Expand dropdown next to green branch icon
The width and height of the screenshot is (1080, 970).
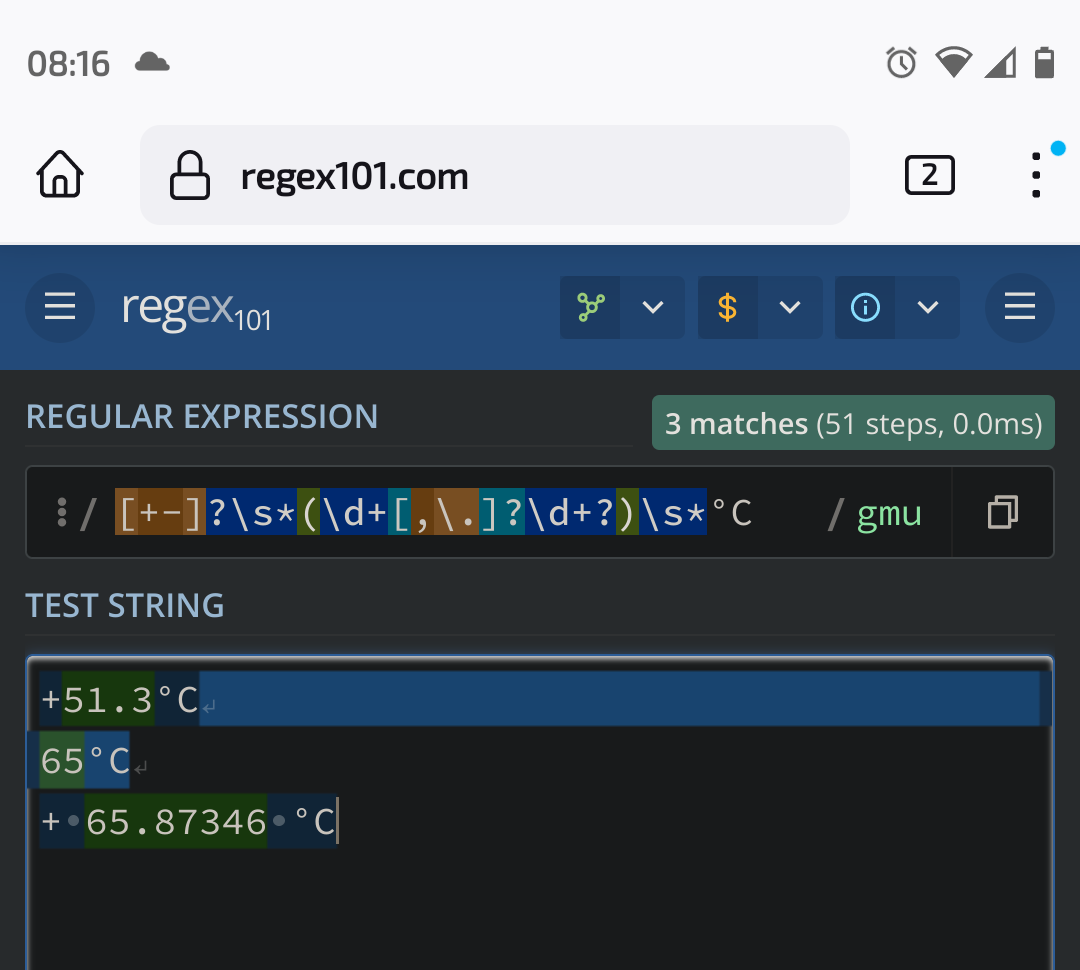(652, 307)
